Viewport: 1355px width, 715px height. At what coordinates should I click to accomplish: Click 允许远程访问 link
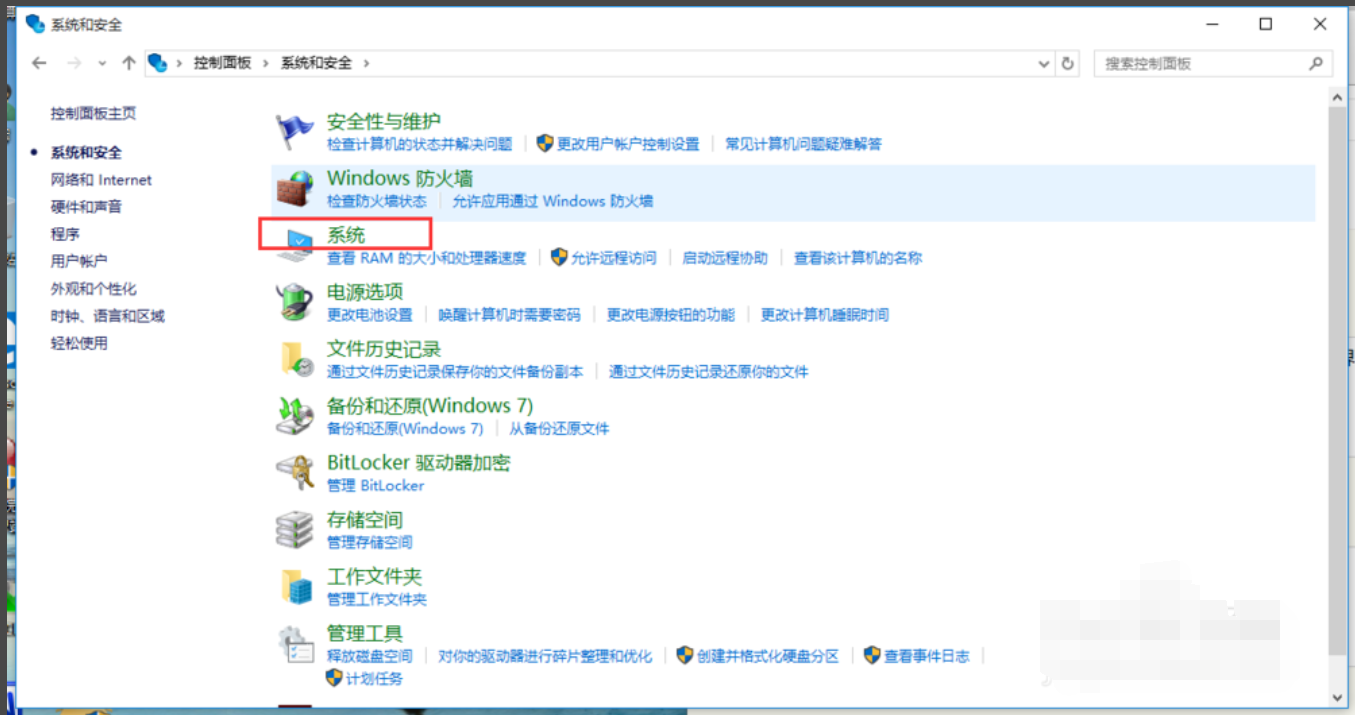pos(613,258)
